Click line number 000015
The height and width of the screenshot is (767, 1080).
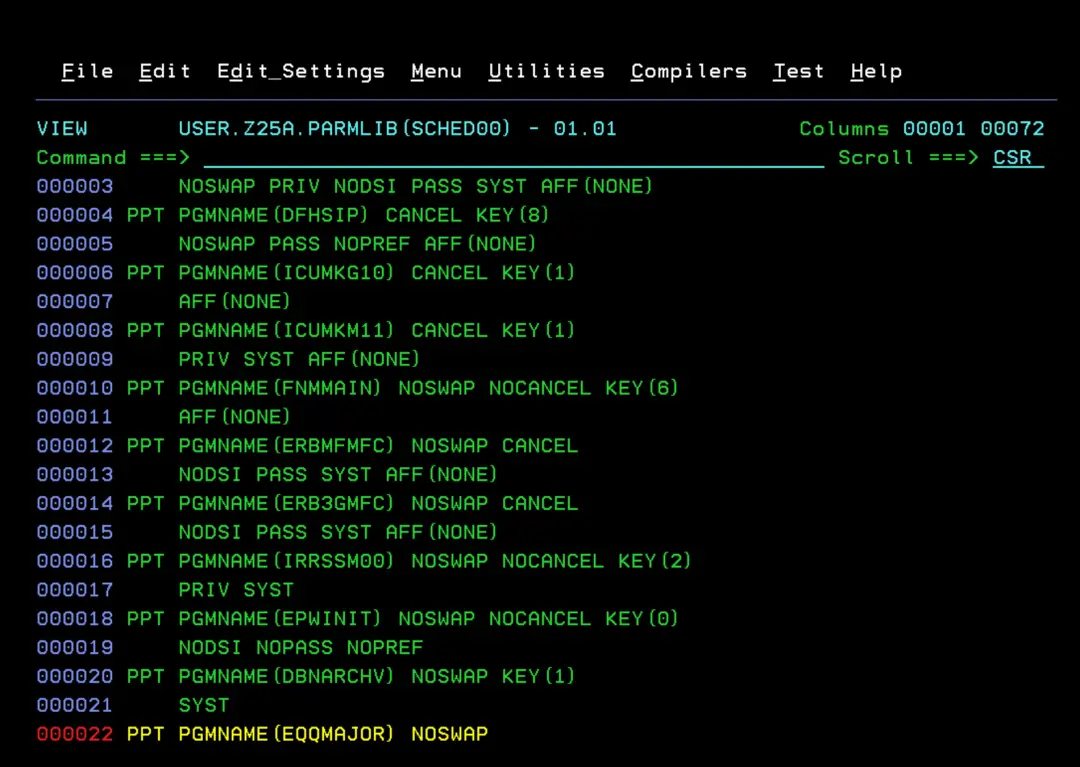pos(75,533)
